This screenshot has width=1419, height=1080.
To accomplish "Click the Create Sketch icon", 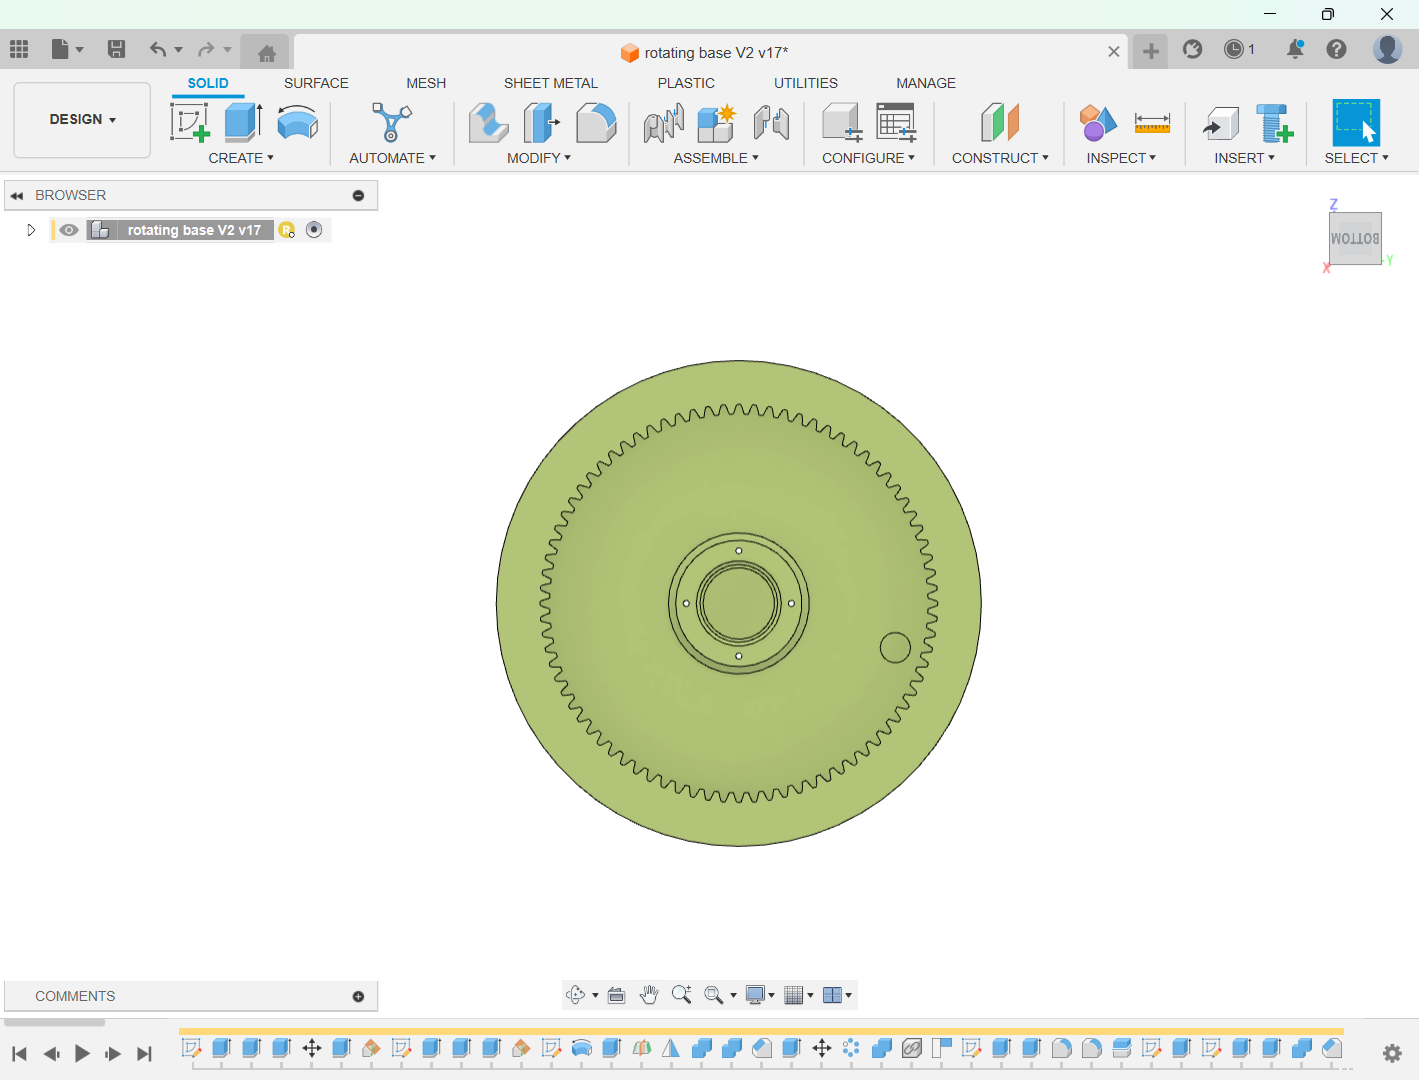I will 189,123.
